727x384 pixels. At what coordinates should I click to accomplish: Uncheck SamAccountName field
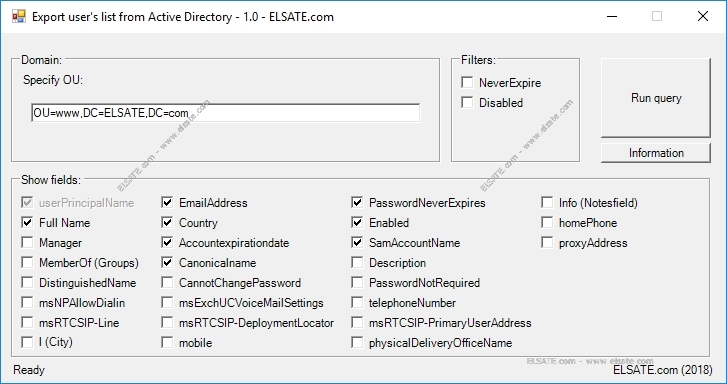[x=357, y=243]
